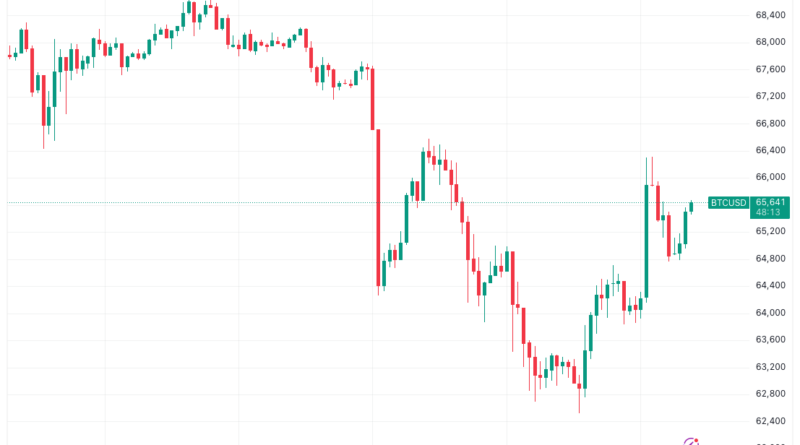Click the 48:13 candle countdown timer

(768, 213)
